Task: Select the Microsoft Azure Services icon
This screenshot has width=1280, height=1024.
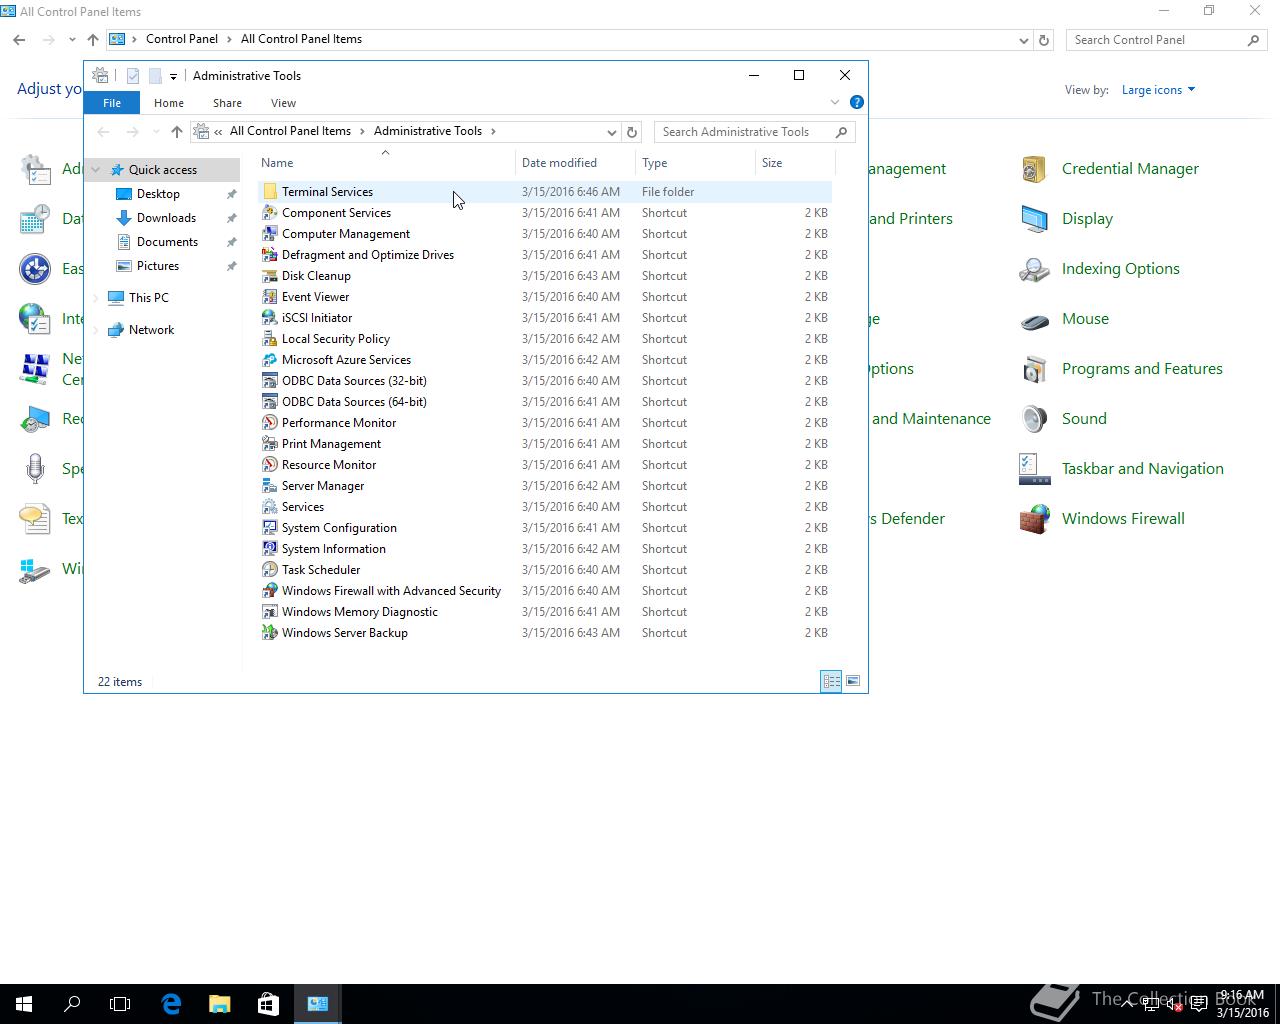Action: pos(269,360)
